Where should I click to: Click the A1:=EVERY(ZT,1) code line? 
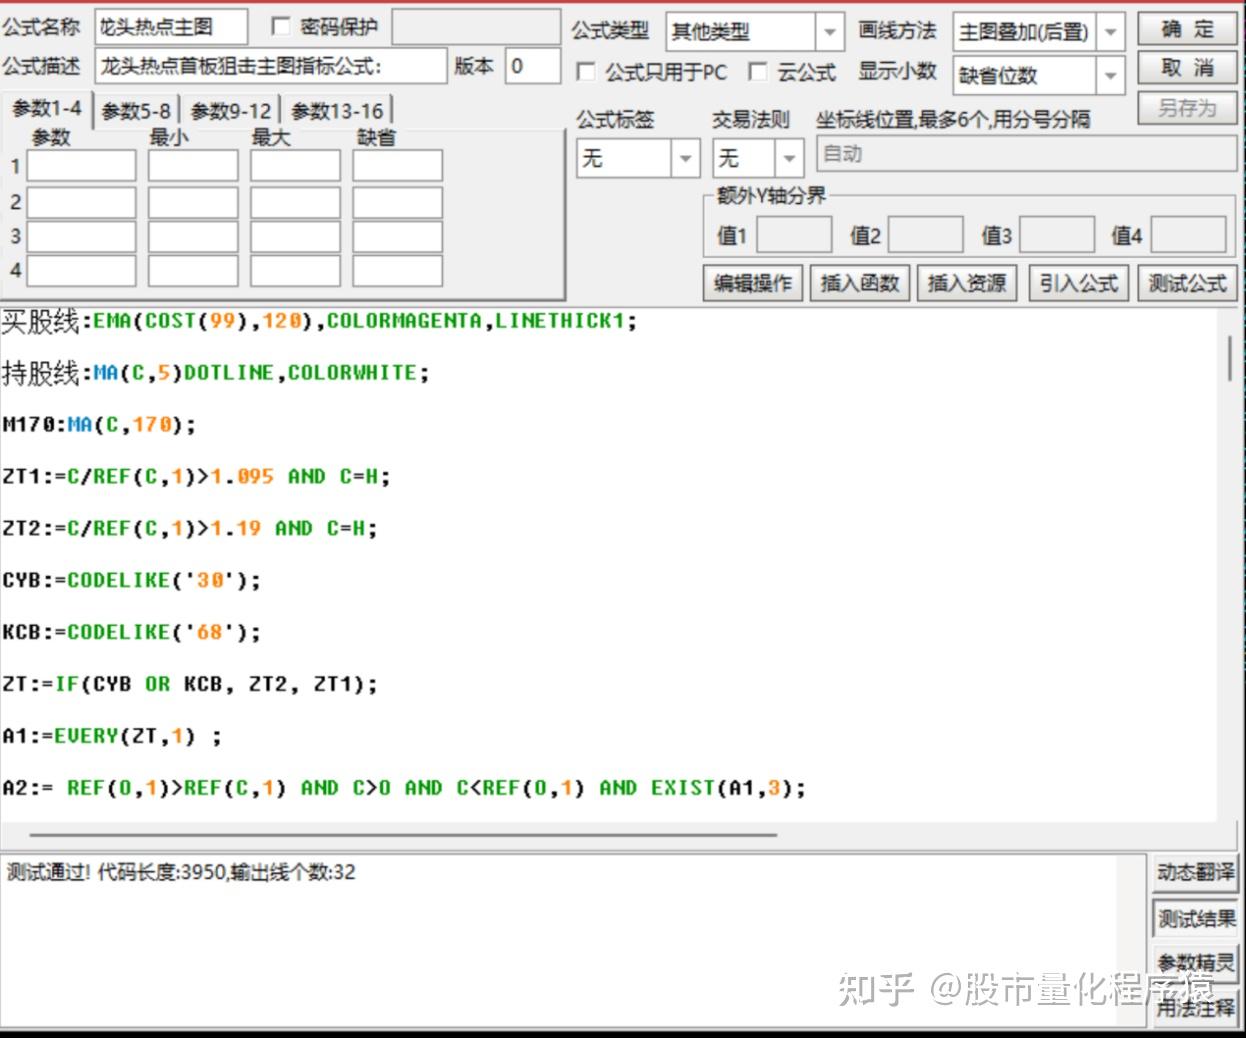pyautogui.click(x=112, y=737)
